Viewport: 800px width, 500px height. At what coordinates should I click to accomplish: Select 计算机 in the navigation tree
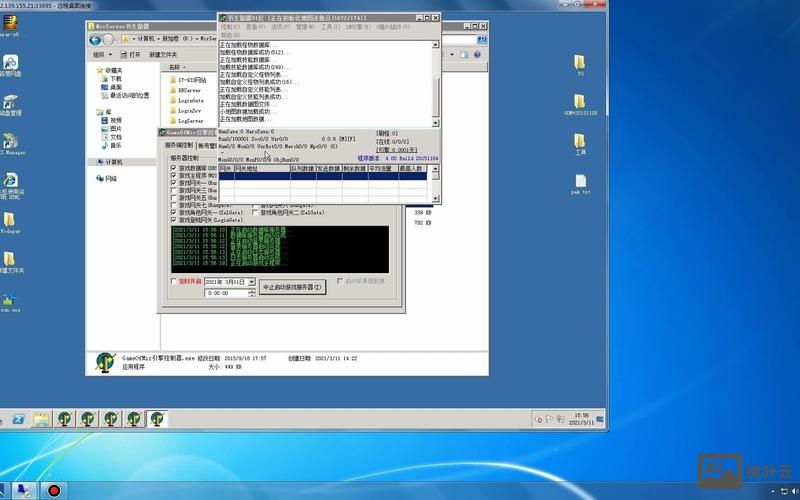(112, 161)
